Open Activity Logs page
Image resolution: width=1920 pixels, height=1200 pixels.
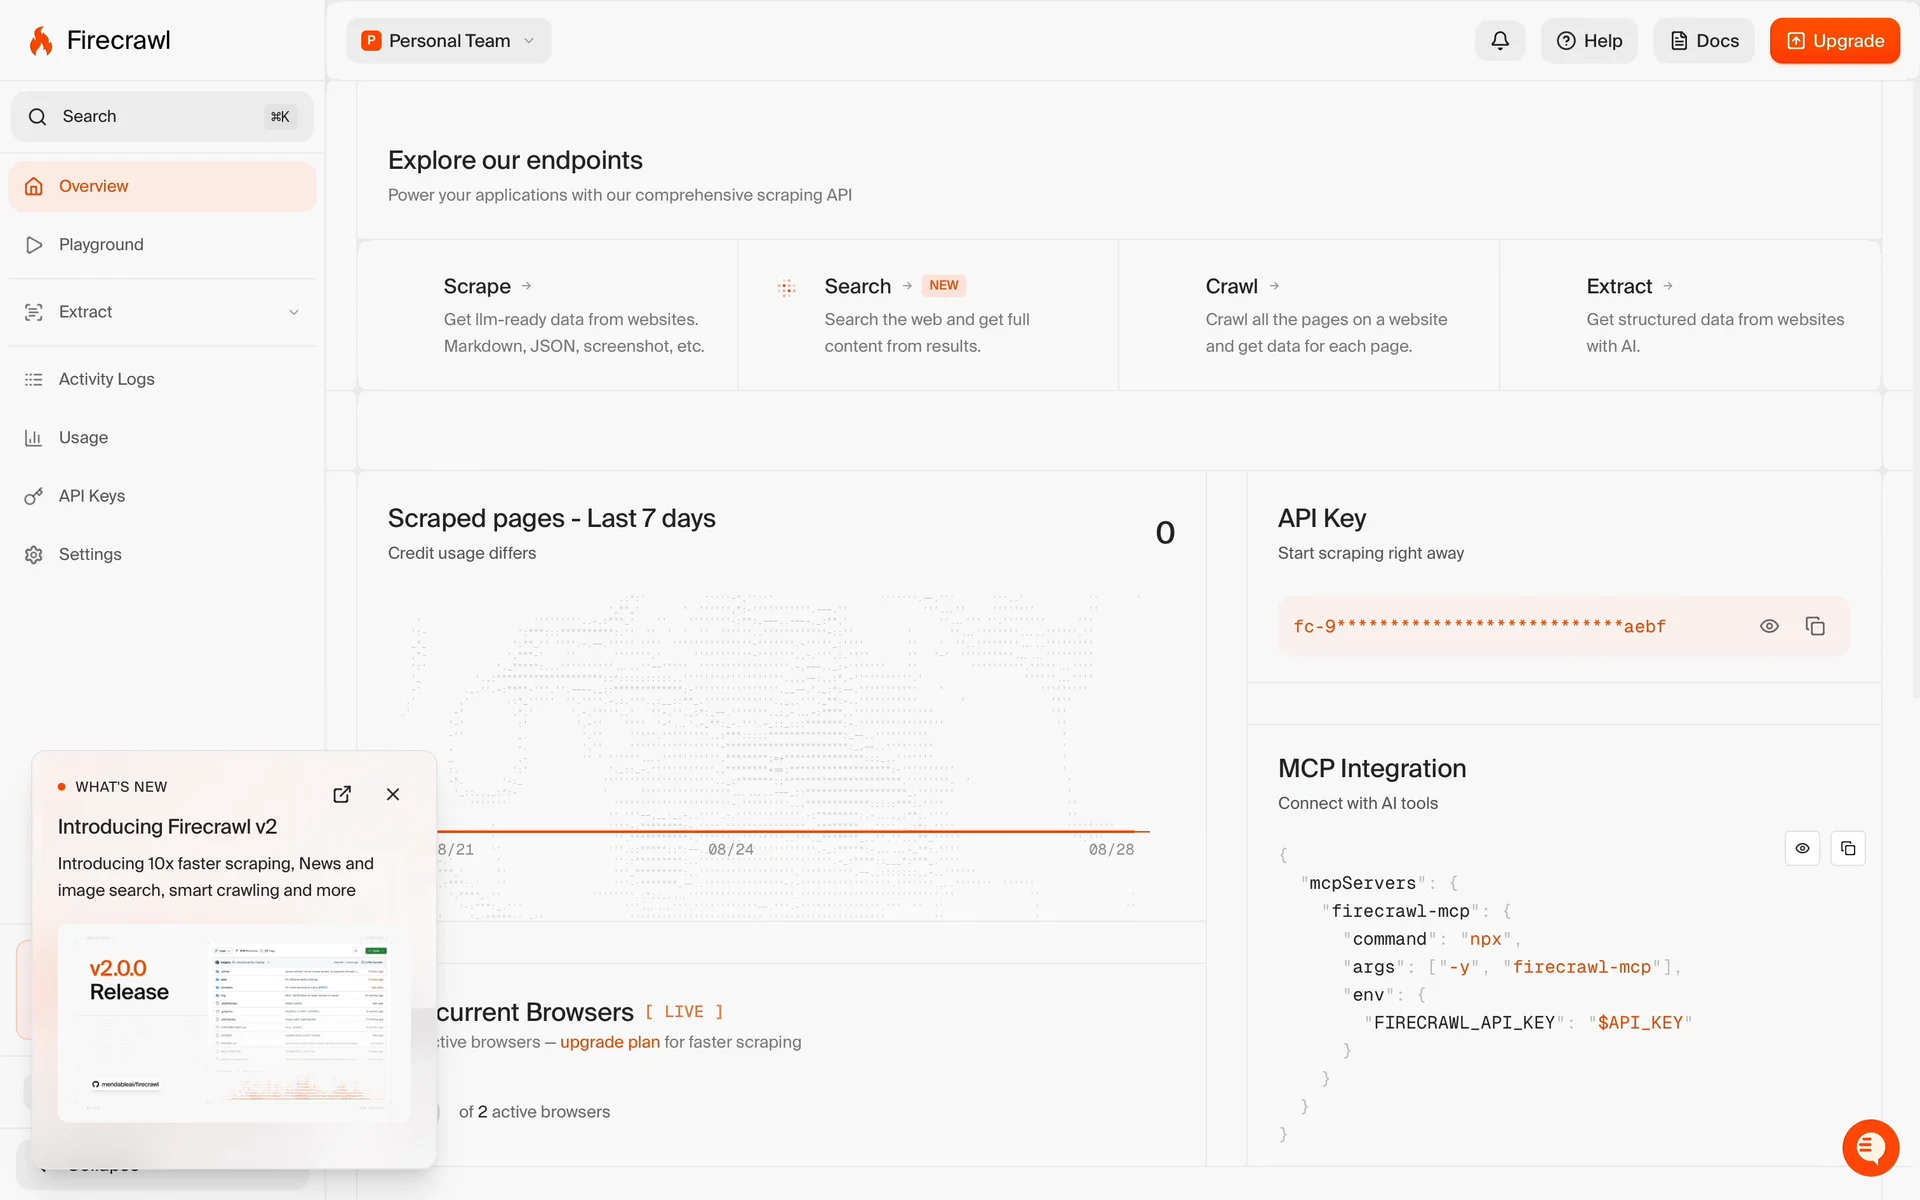[106, 379]
